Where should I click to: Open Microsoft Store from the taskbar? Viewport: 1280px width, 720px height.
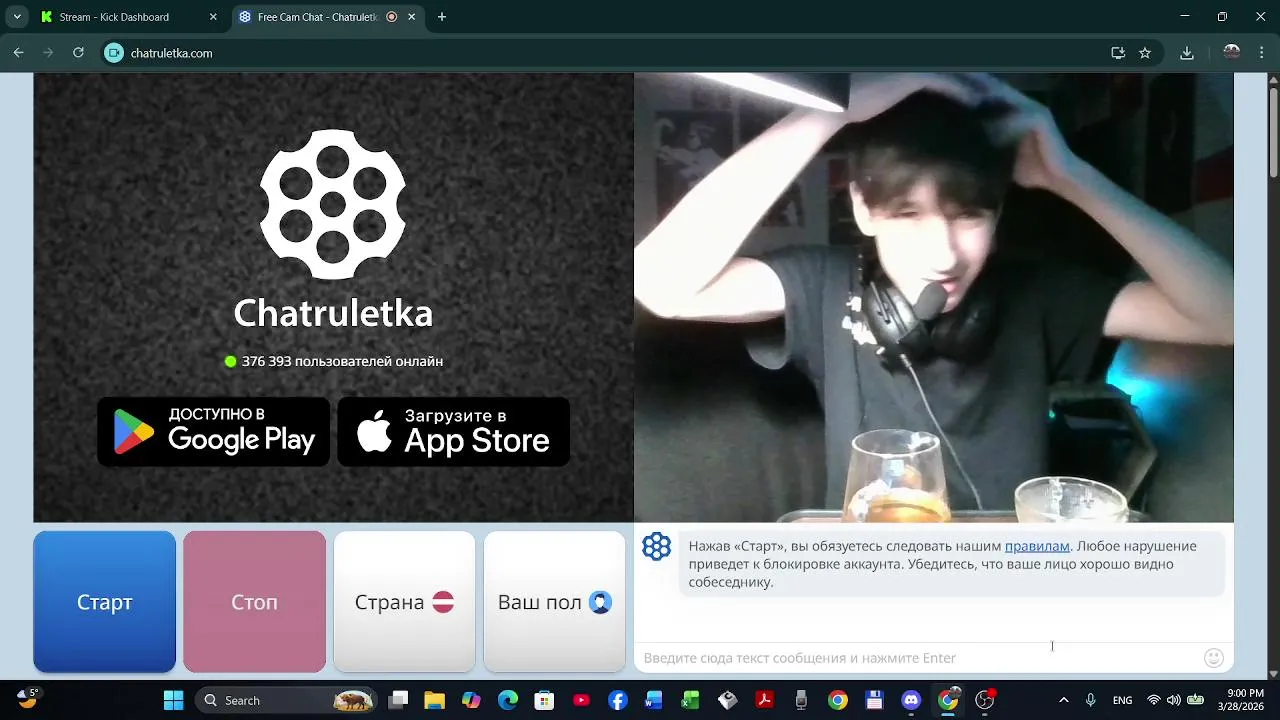click(x=544, y=700)
